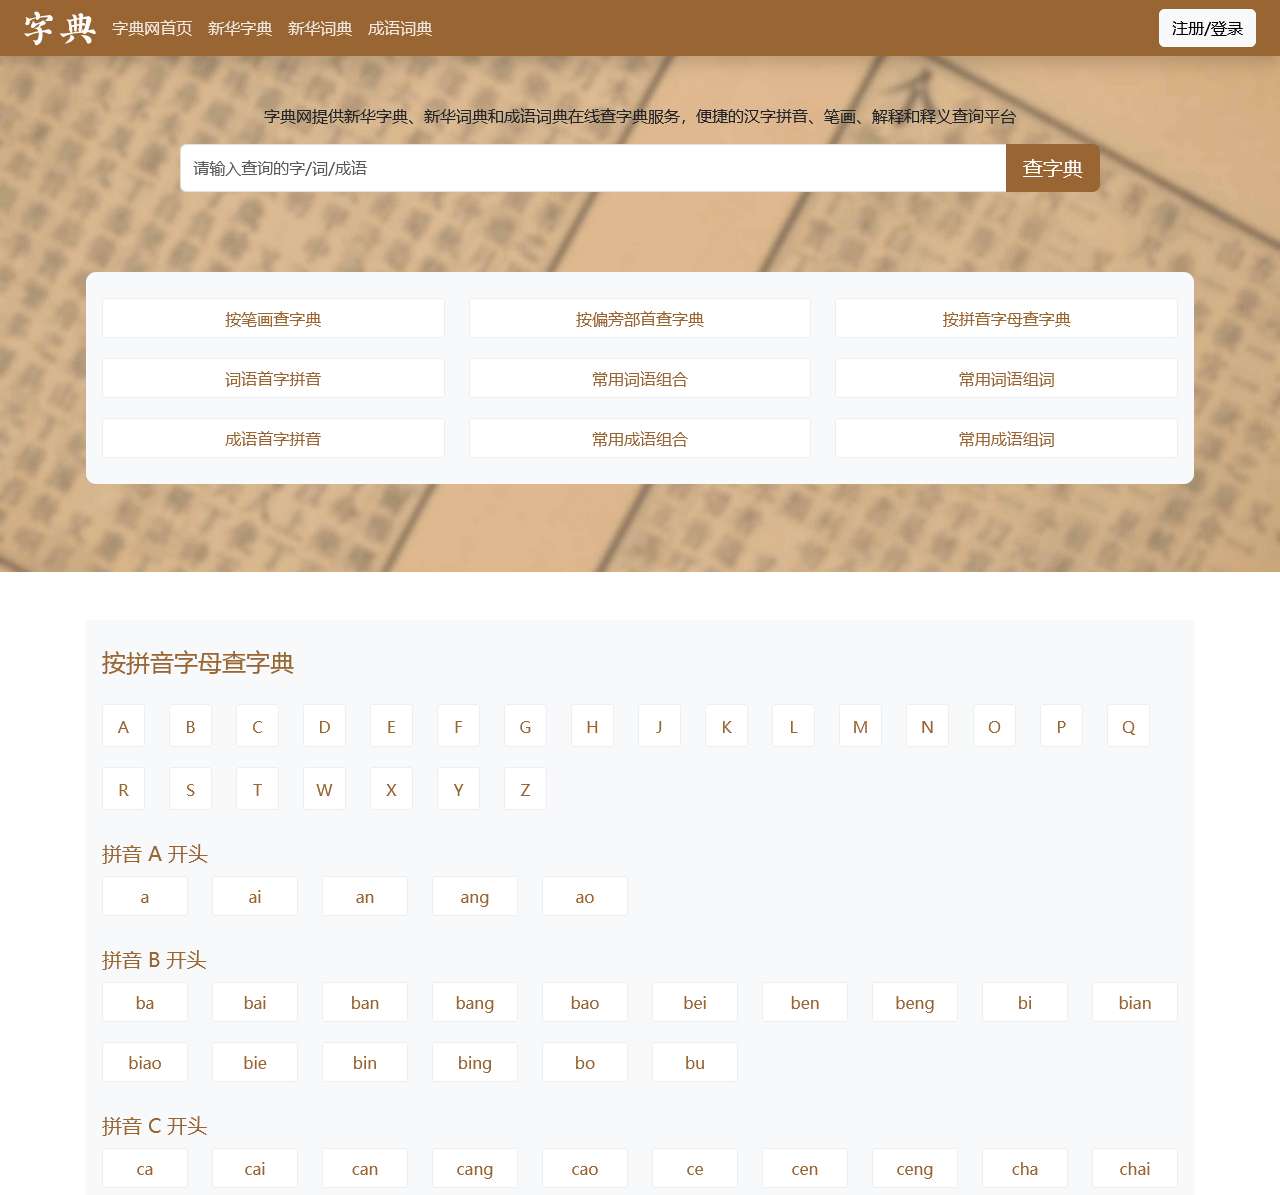Open 按笔画查字典 lookup option
The image size is (1280, 1195).
[x=273, y=319]
